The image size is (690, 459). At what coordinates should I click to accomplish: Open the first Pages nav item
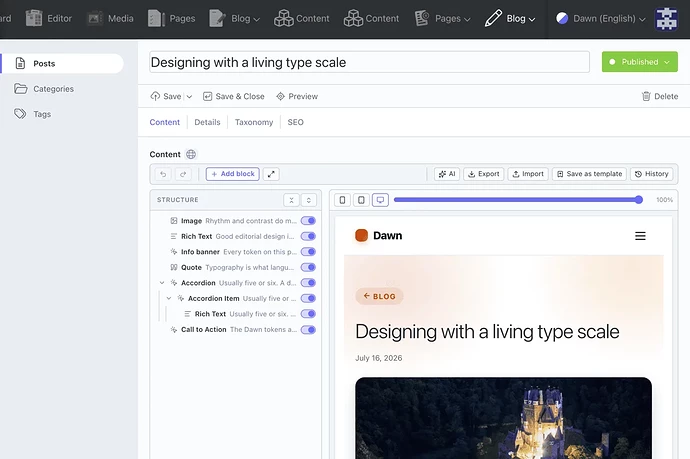172,18
